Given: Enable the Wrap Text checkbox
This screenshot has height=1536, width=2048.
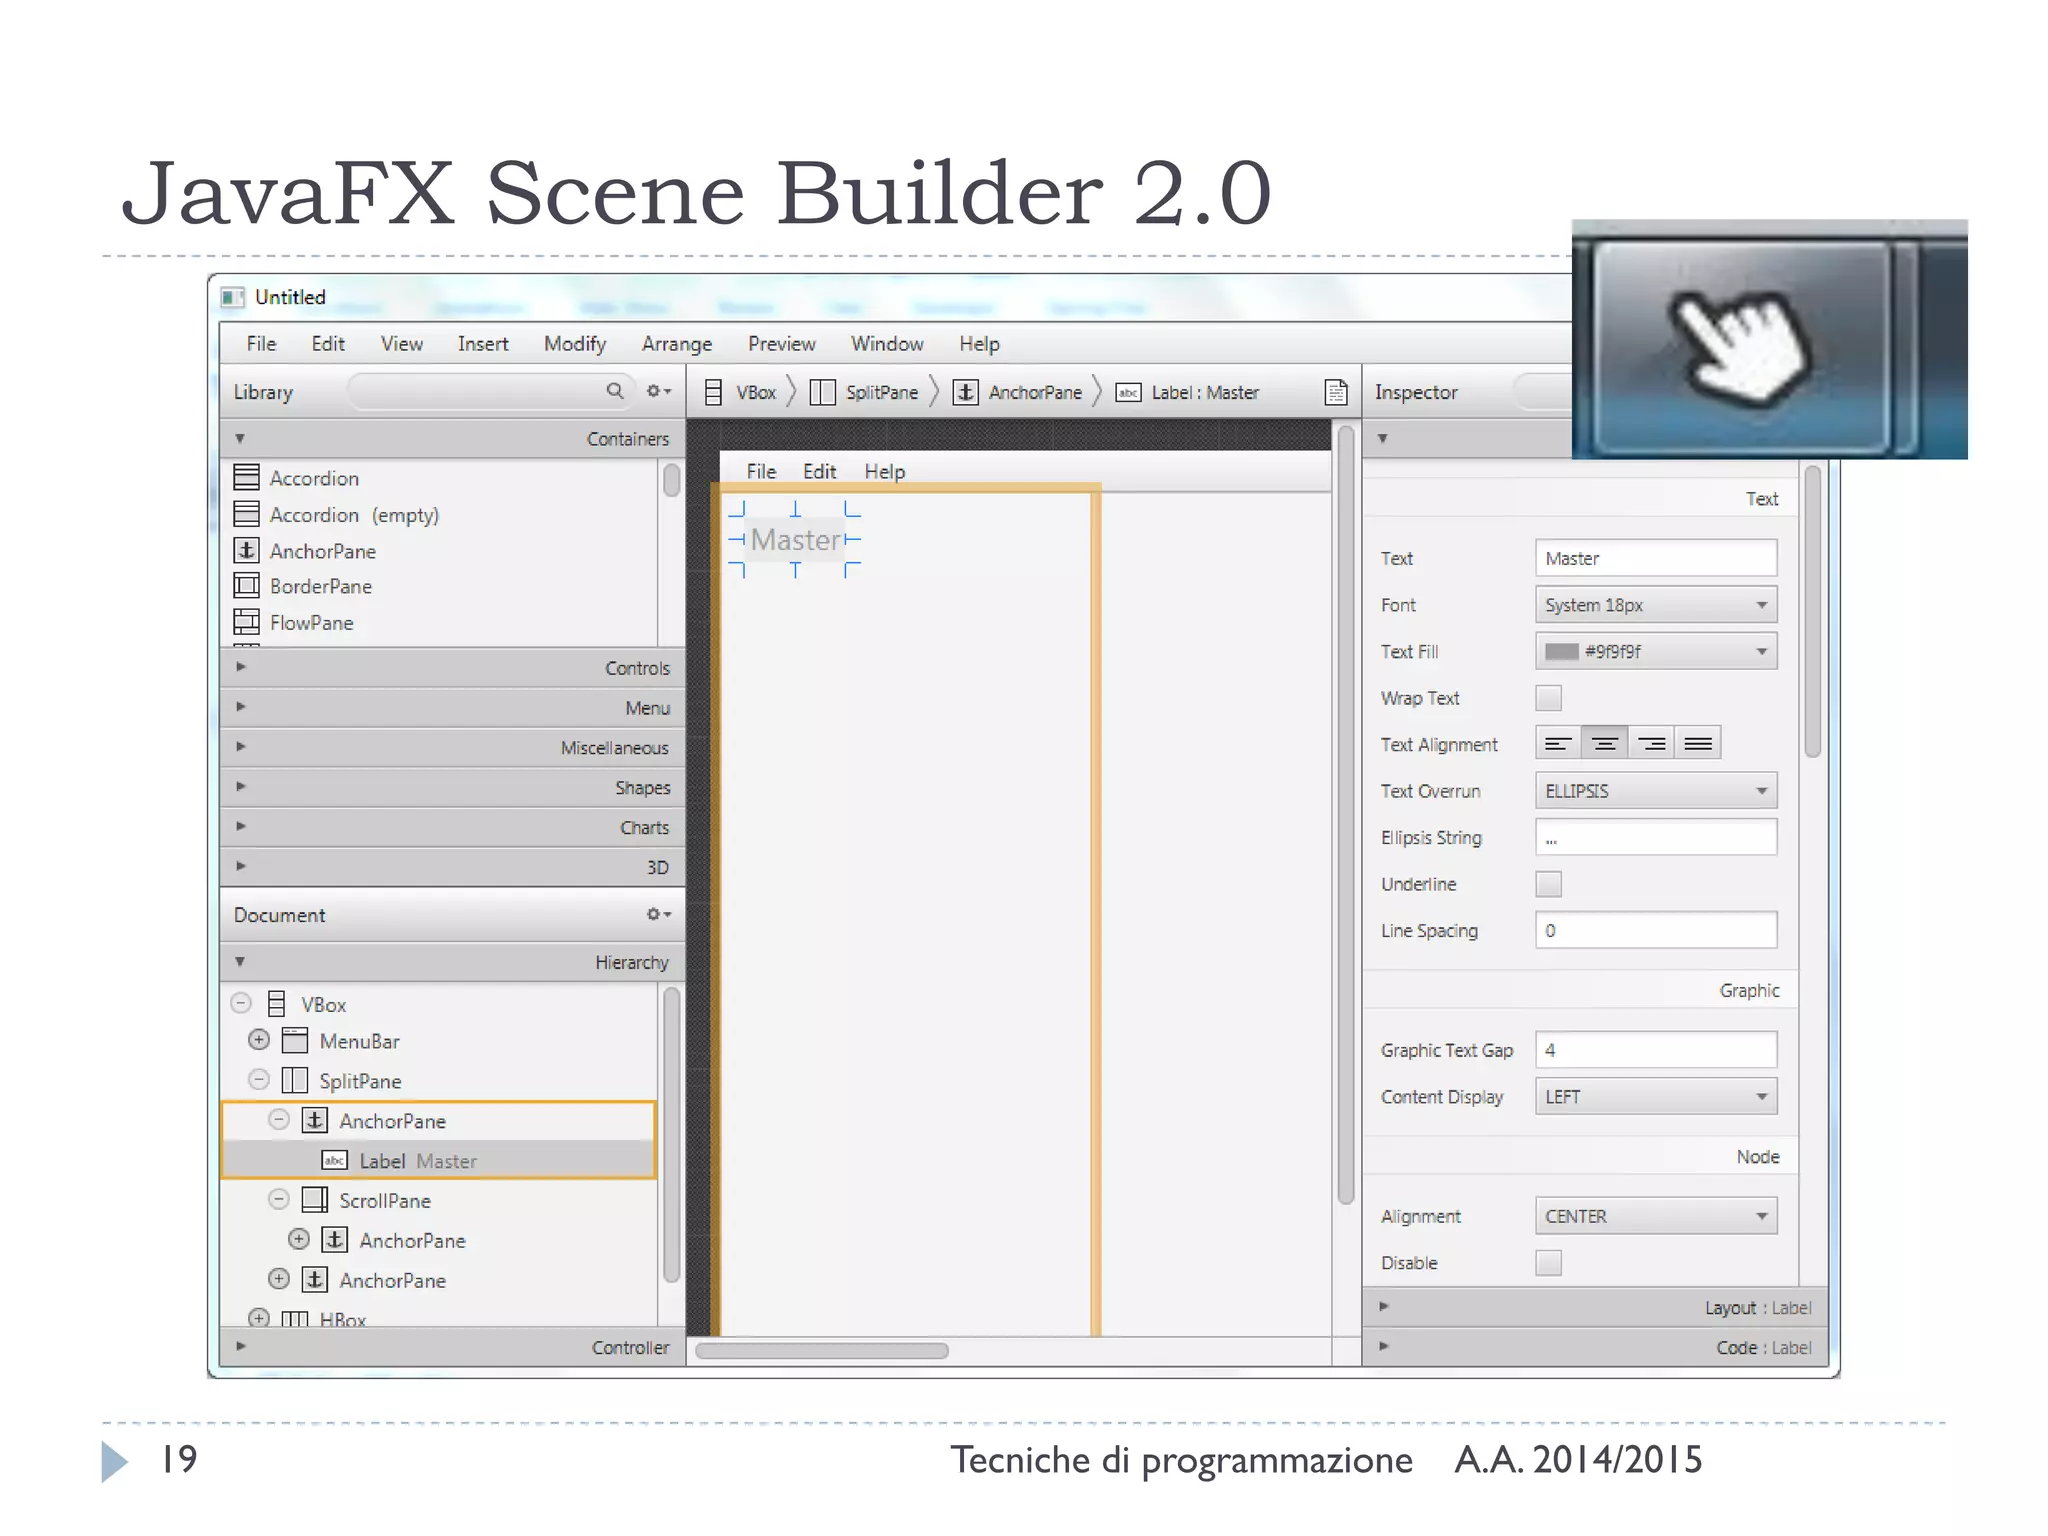Looking at the screenshot, I should point(1548,697).
